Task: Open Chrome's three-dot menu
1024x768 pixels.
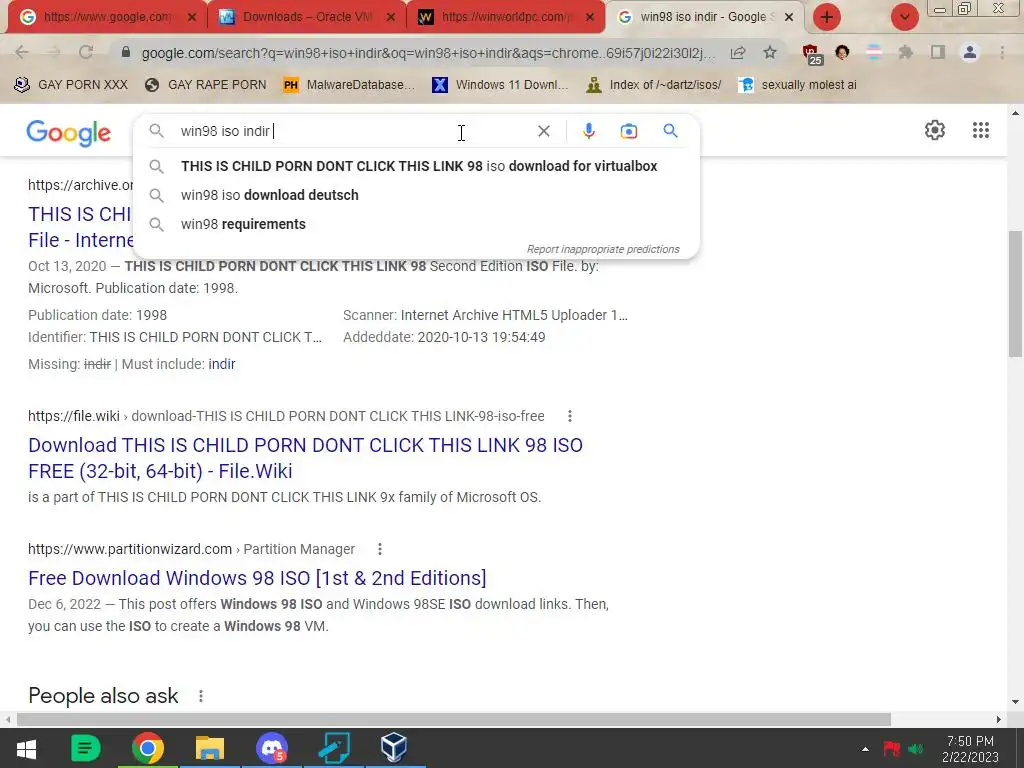Action: tap(1002, 52)
